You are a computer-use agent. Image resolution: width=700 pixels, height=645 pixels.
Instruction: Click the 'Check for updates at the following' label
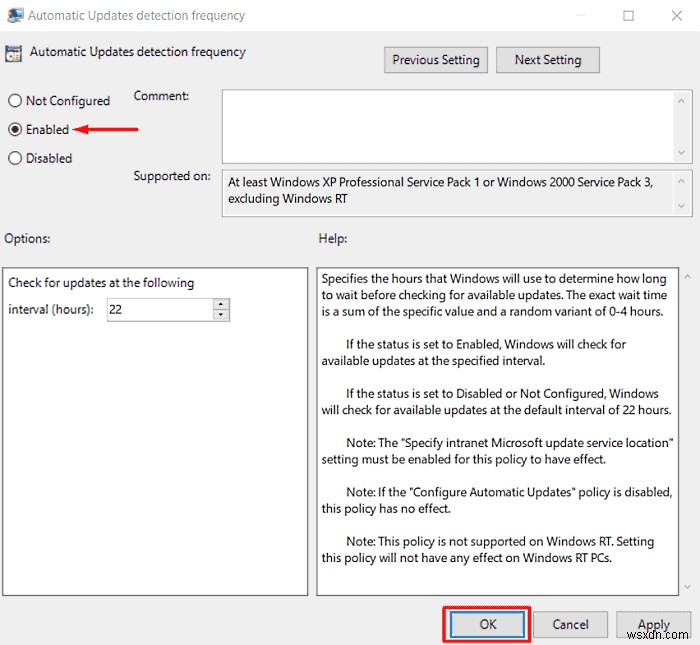(101, 283)
